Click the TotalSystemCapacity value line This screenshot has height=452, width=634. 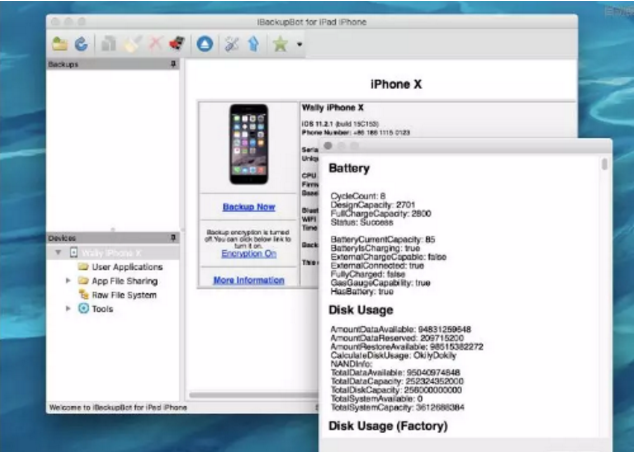coord(397,407)
